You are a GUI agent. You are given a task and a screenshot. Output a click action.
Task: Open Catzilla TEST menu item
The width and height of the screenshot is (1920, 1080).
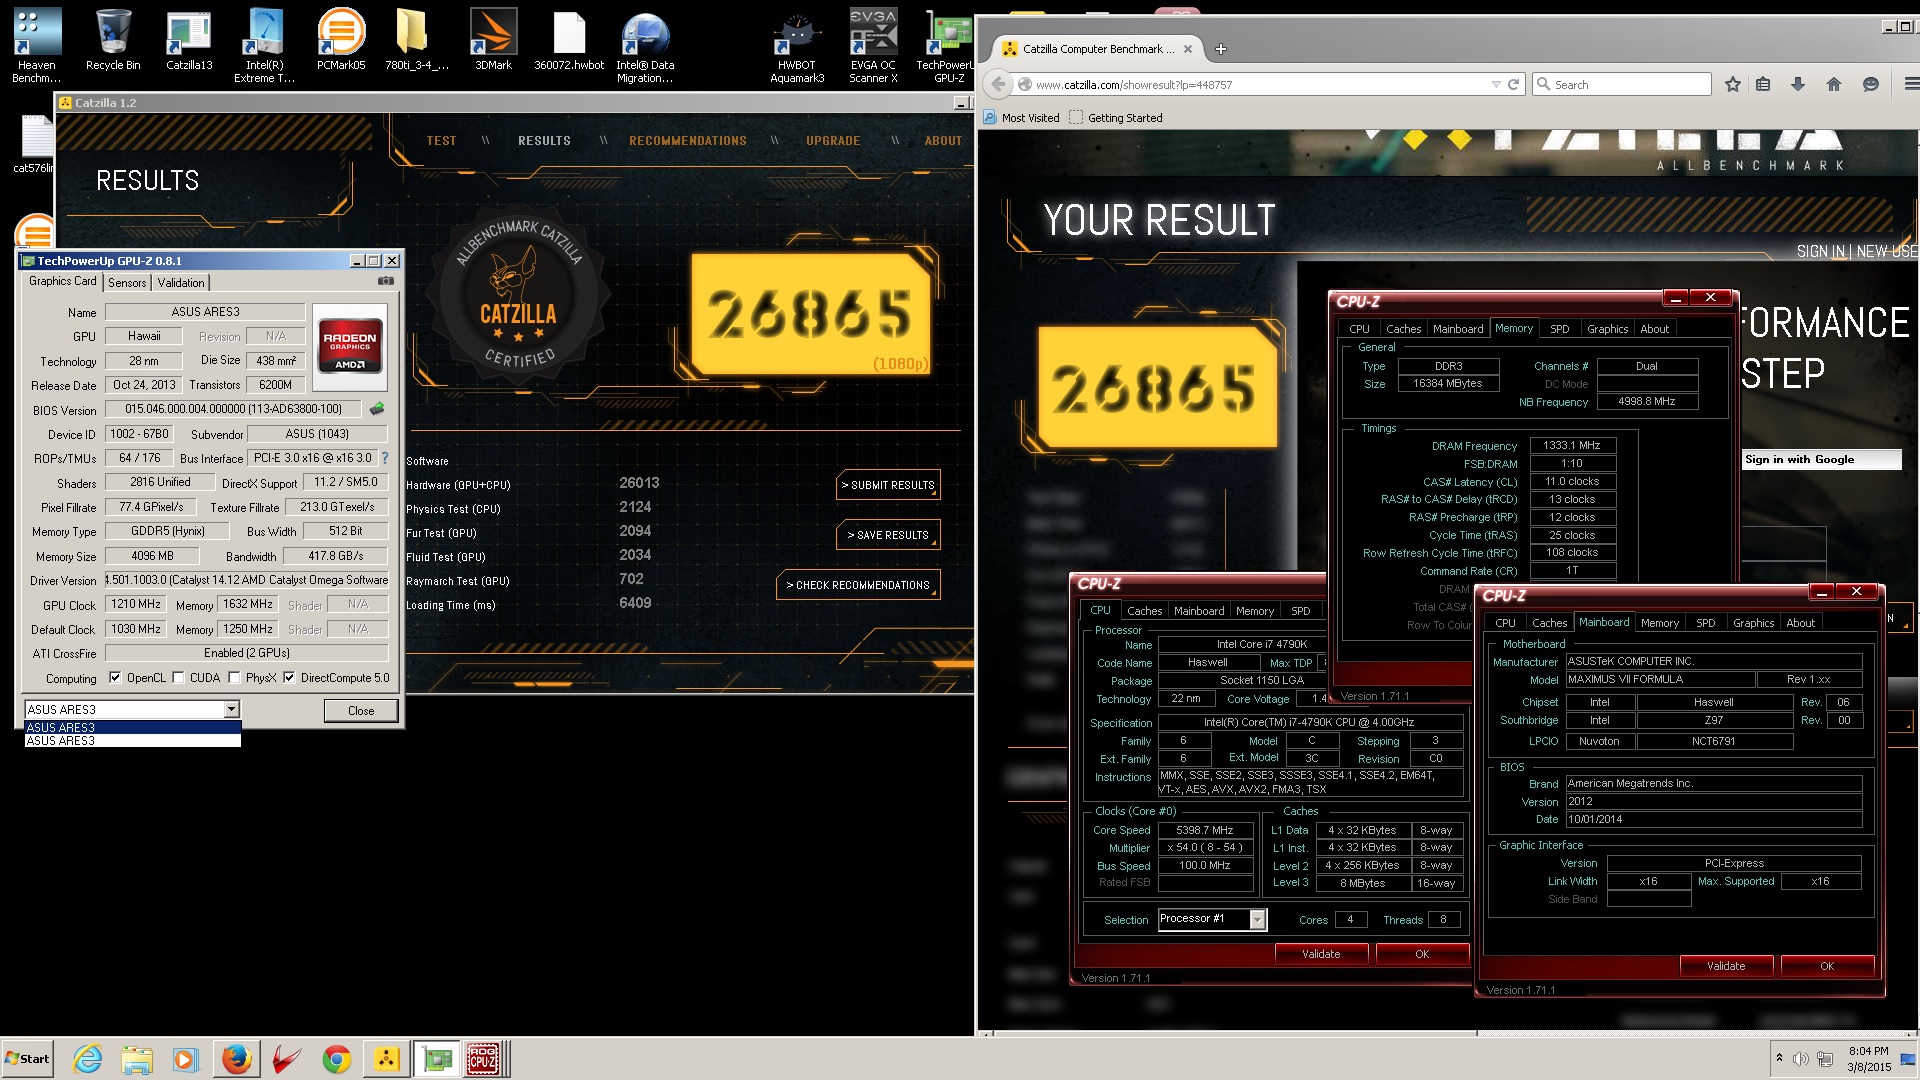(441, 141)
